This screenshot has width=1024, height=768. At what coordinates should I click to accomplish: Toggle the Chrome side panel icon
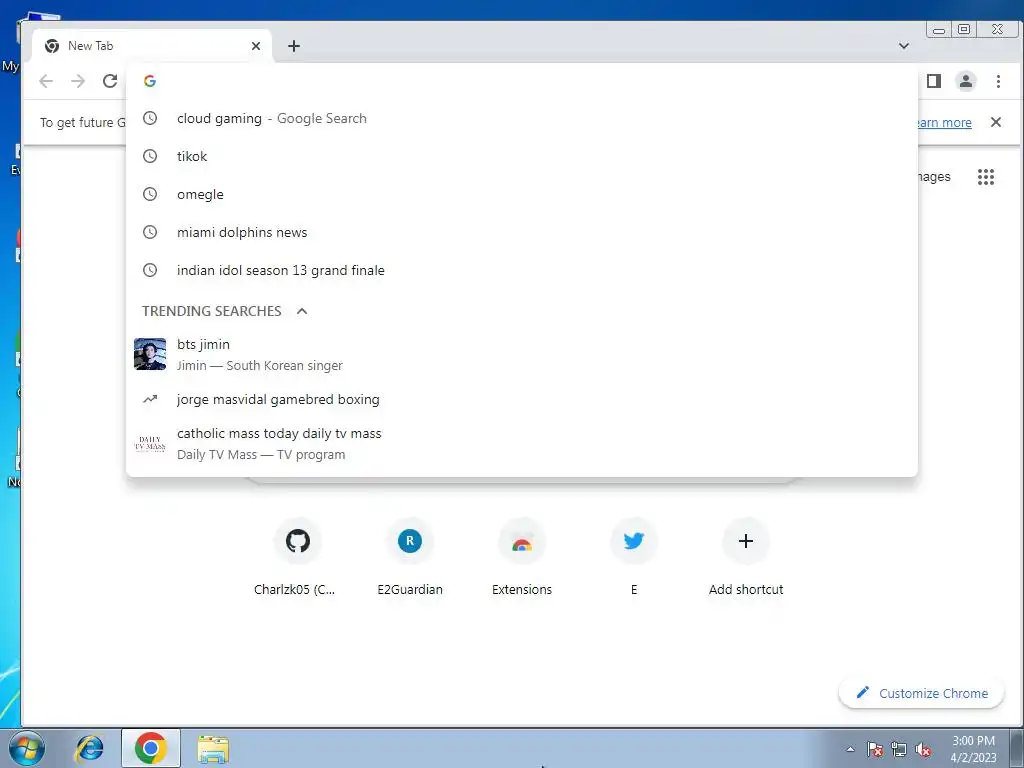point(934,81)
